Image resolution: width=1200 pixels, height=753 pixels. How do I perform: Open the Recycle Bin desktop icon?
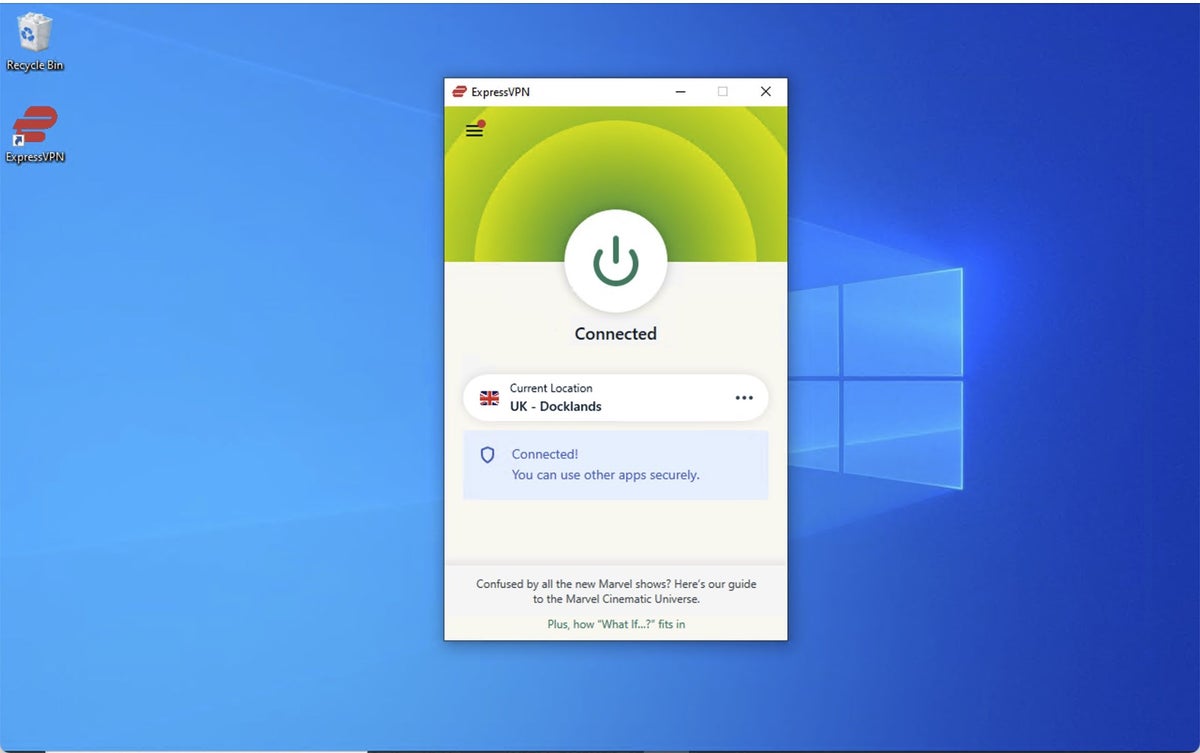click(x=35, y=42)
